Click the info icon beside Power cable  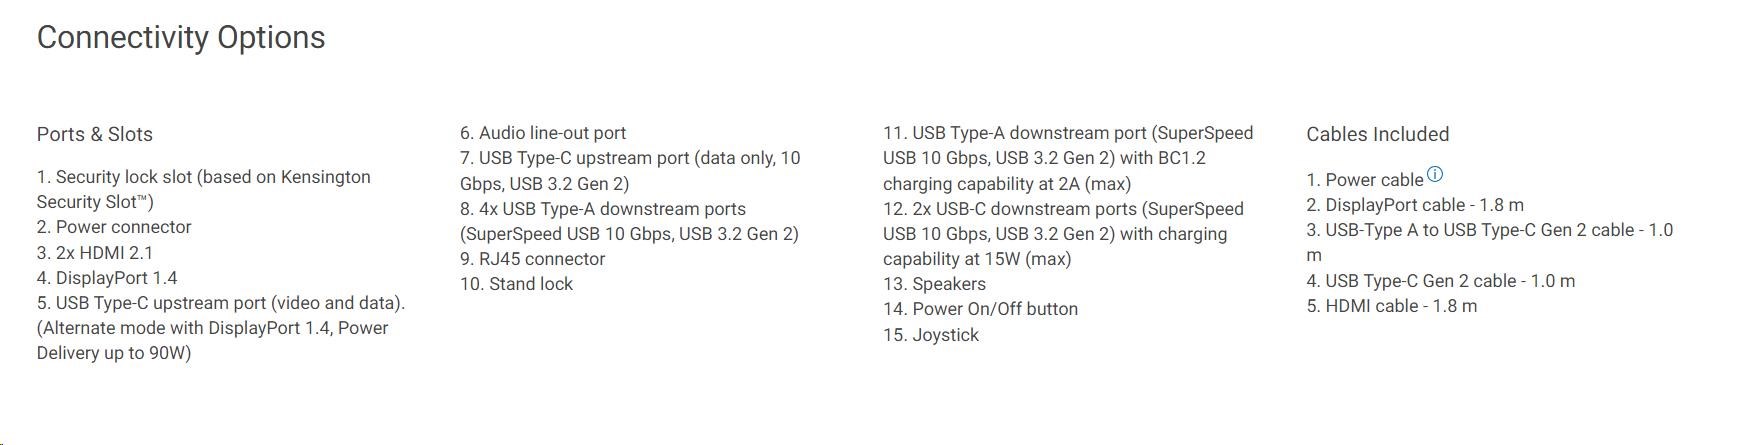[1435, 174]
